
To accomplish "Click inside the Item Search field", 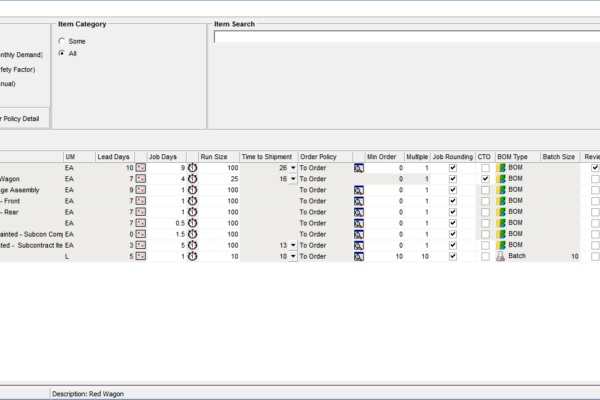I will pyautogui.click(x=407, y=37).
